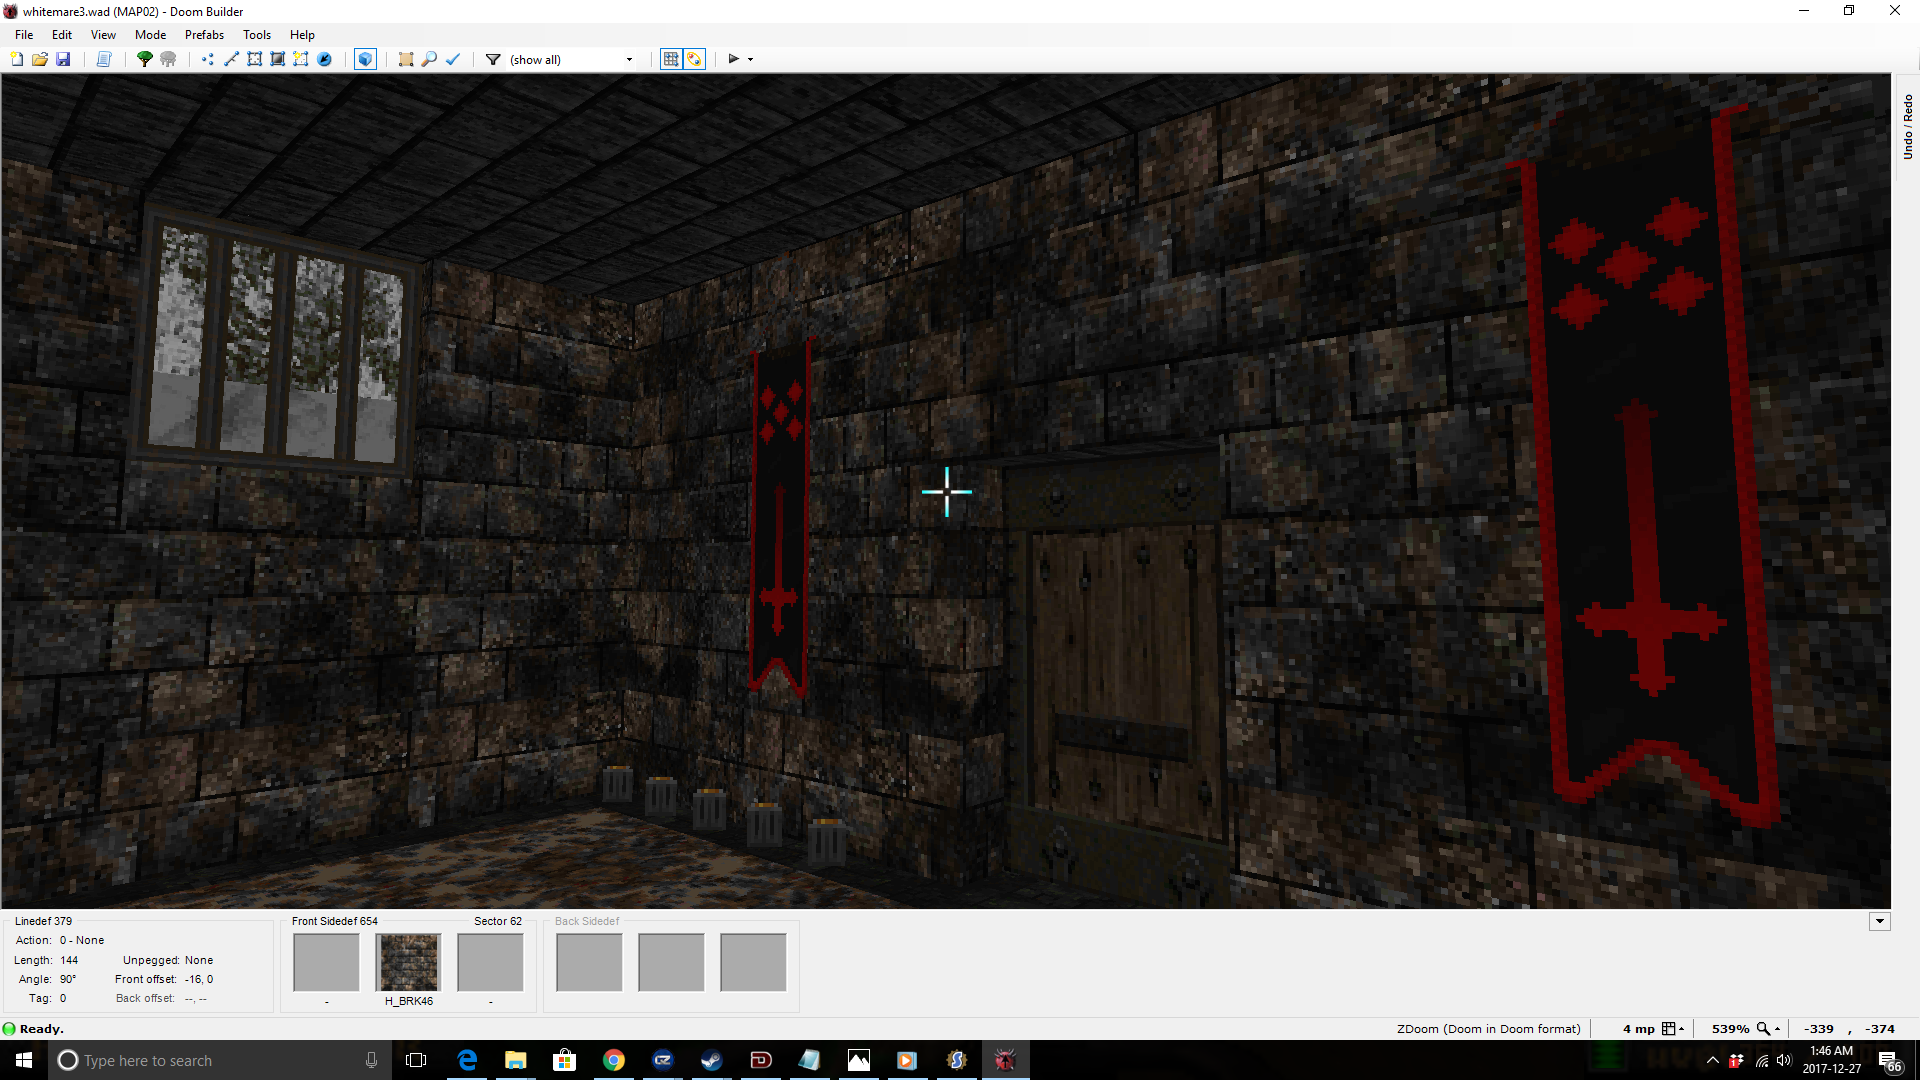This screenshot has width=1920, height=1080.
Task: Click the things filter funnel icon
Action: 493,59
